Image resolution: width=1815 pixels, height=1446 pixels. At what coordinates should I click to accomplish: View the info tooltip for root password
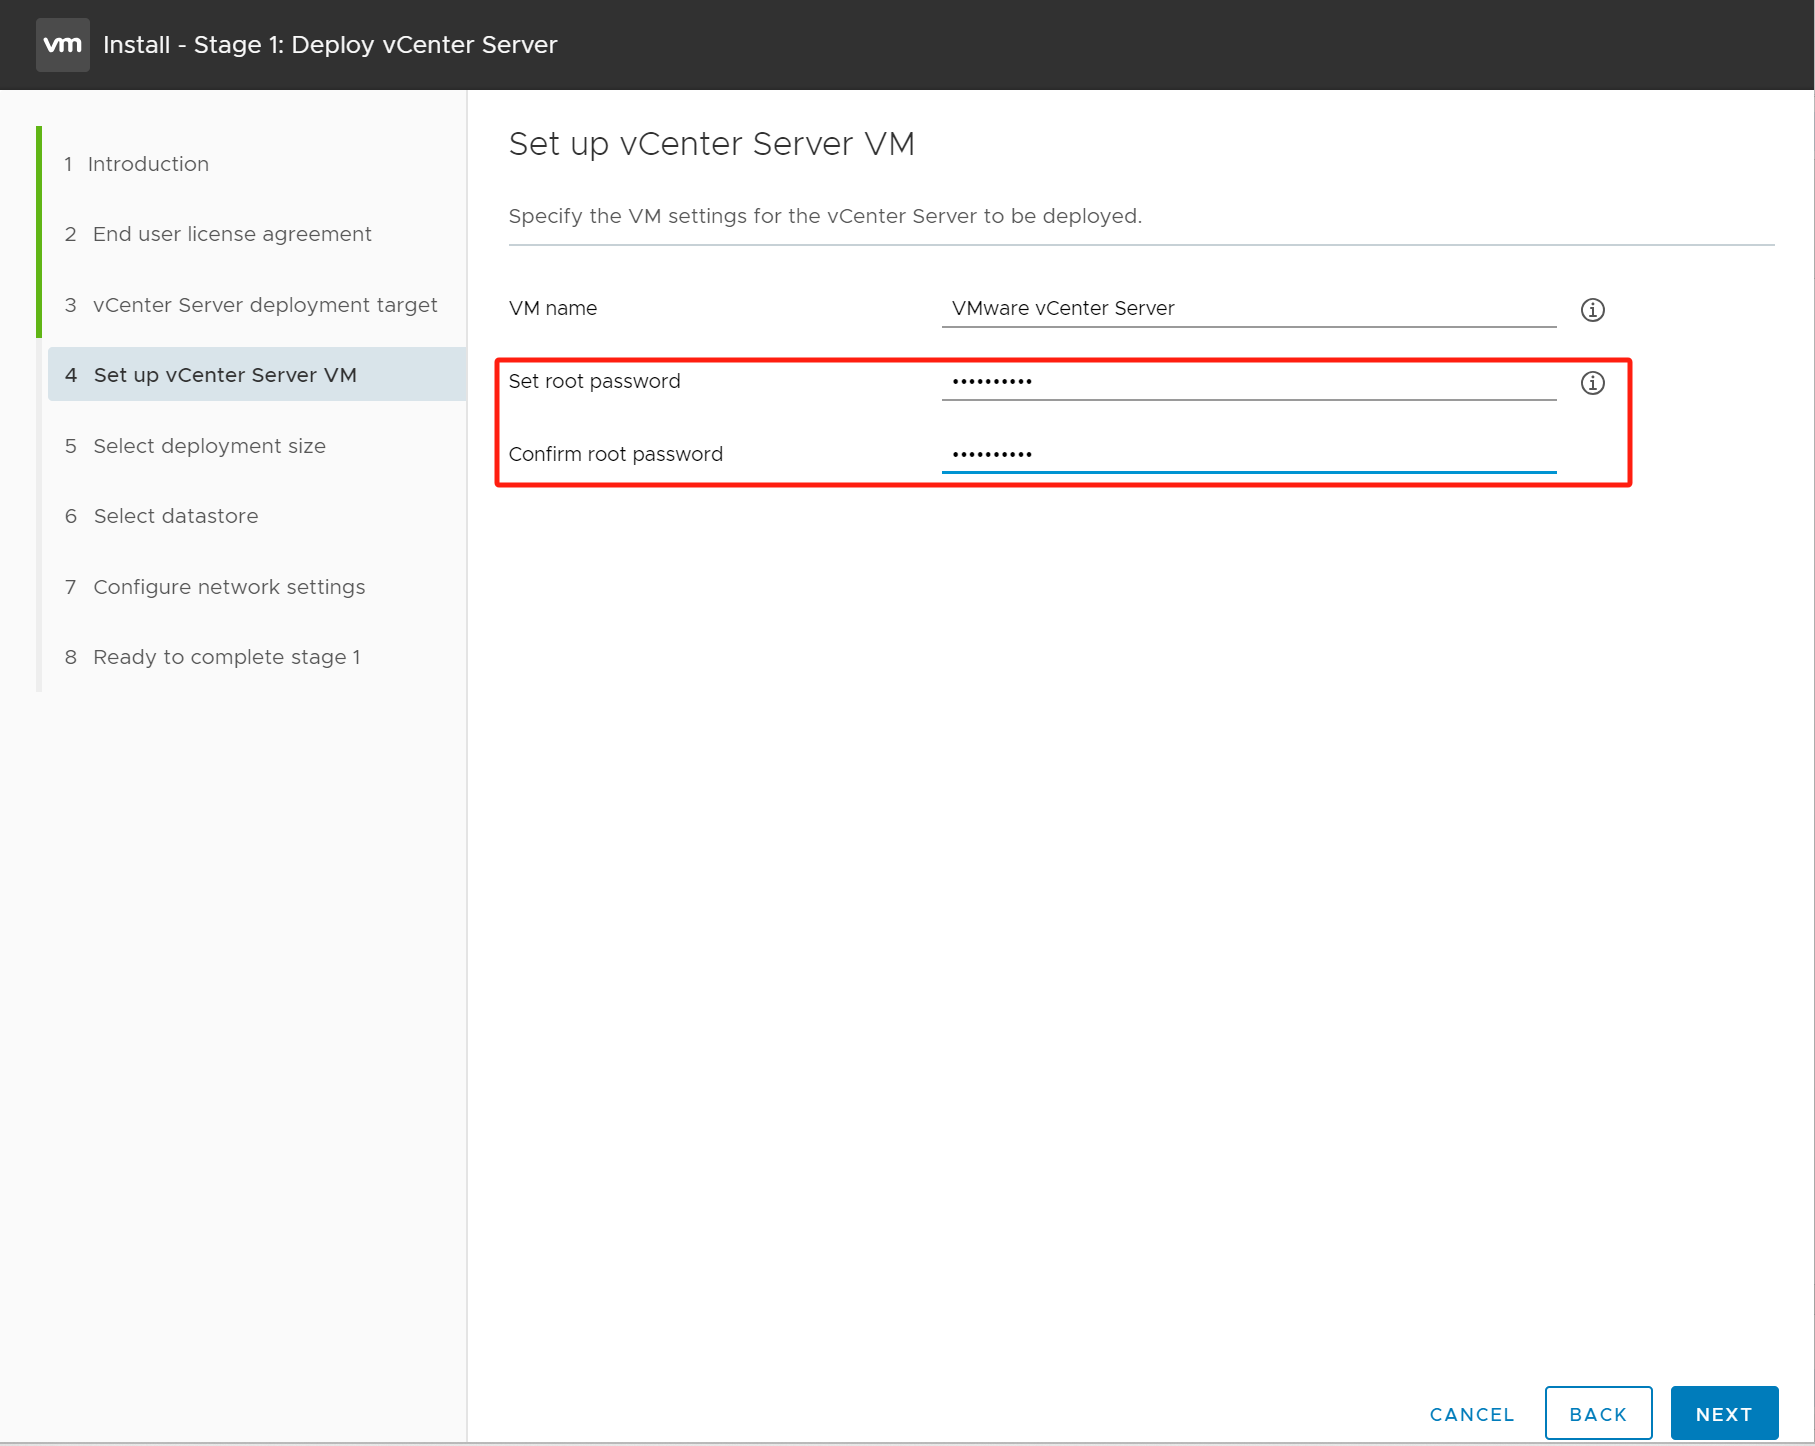tap(1592, 382)
